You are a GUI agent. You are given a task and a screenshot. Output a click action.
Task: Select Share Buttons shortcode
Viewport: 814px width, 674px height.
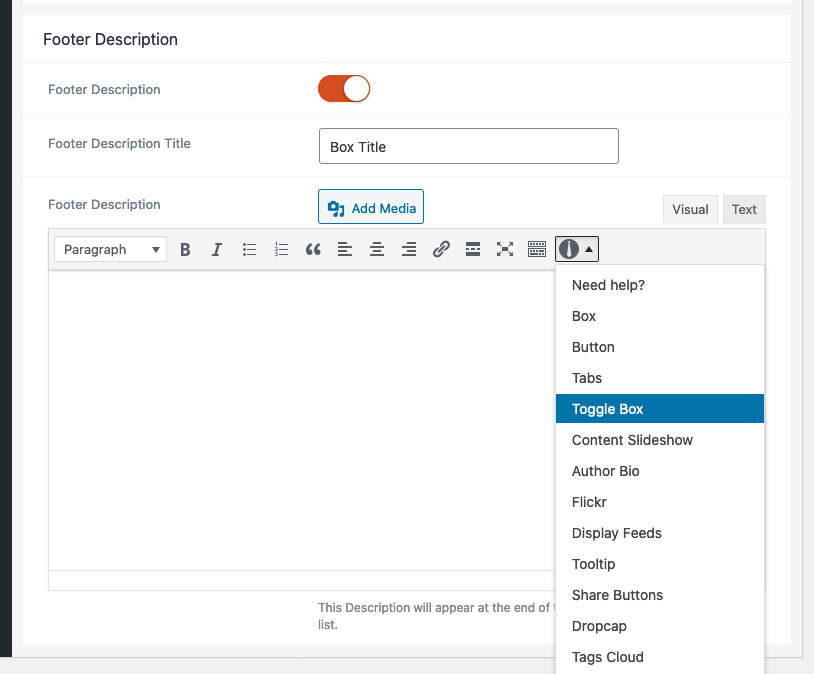click(660, 595)
